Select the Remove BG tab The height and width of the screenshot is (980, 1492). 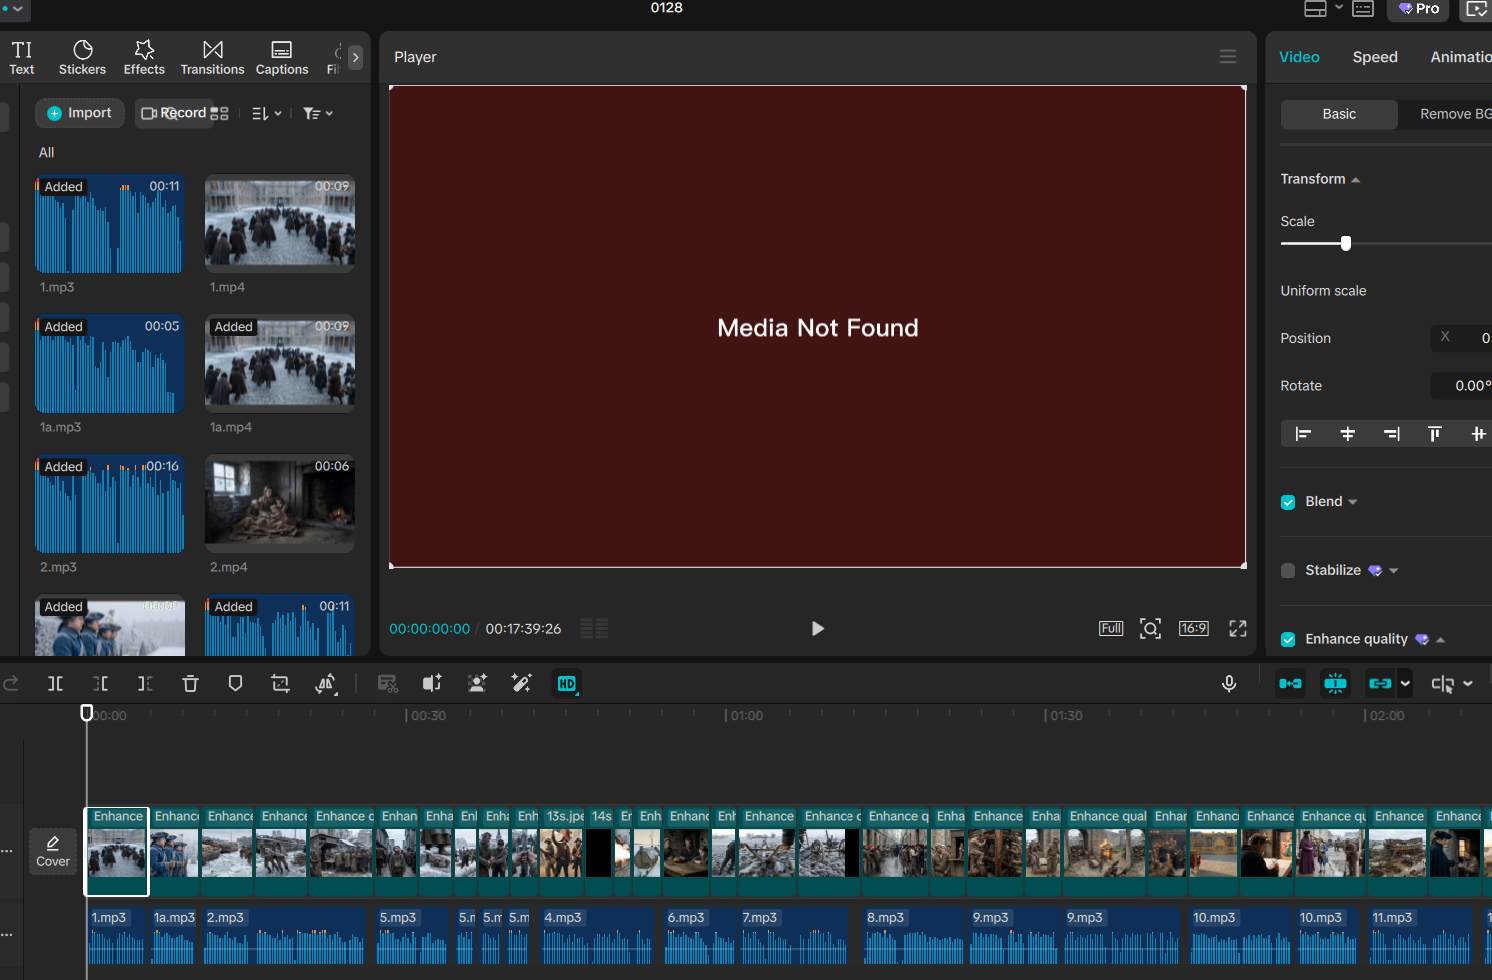pos(1454,114)
